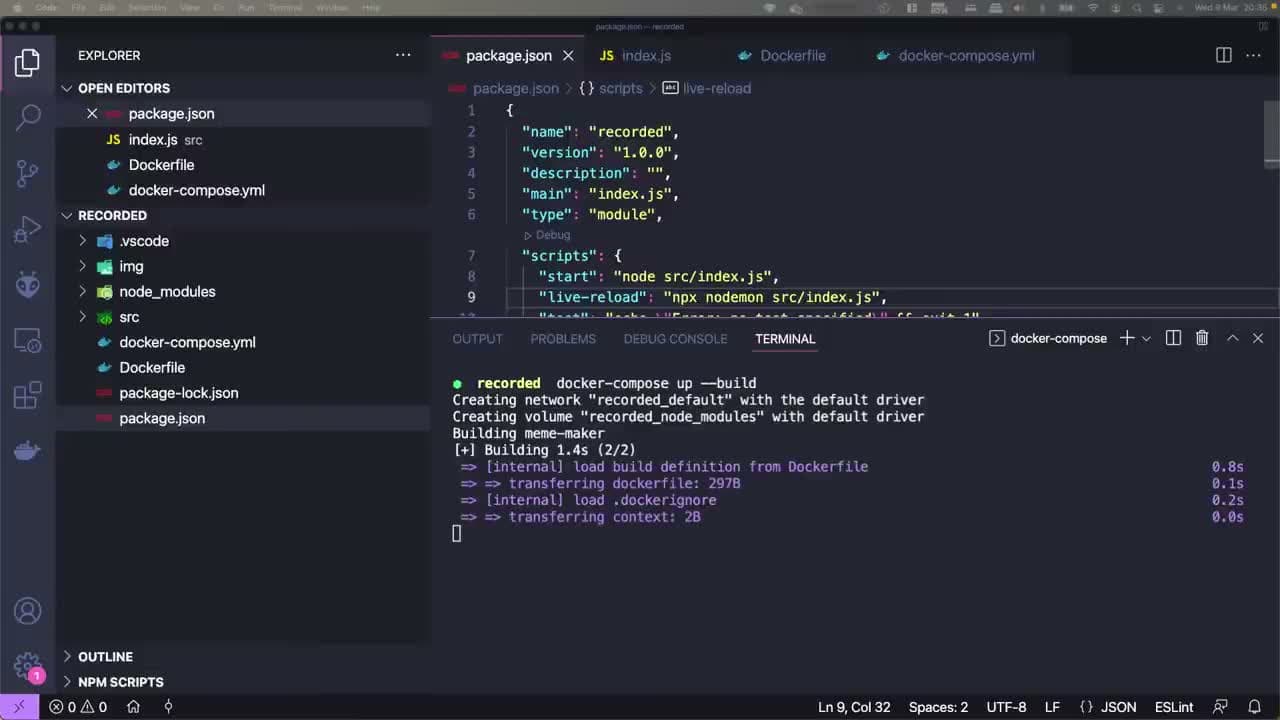This screenshot has height=720, width=1280.
Task: Open the DEBUG CONSOLE panel tab
Action: point(675,338)
